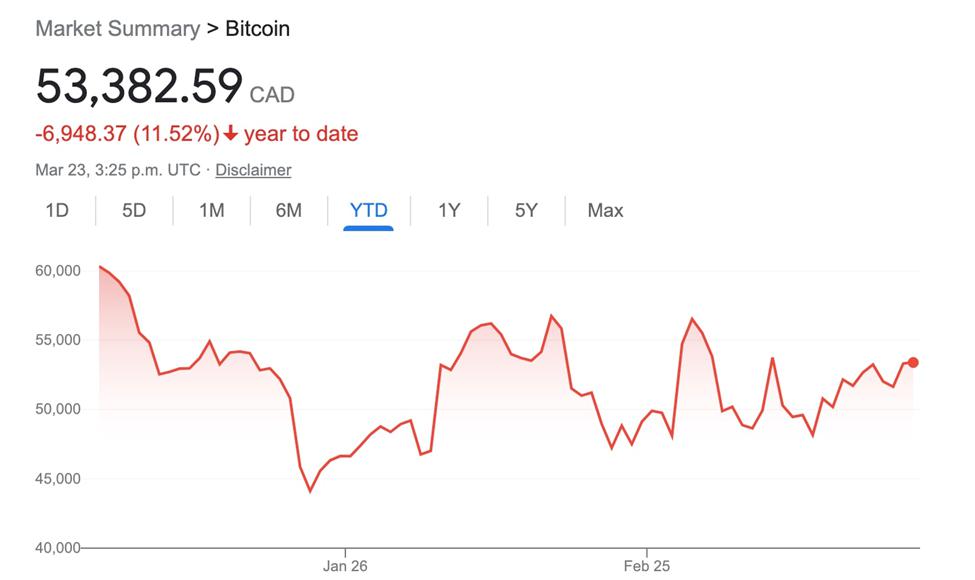Show the 1M price chart

point(211,210)
